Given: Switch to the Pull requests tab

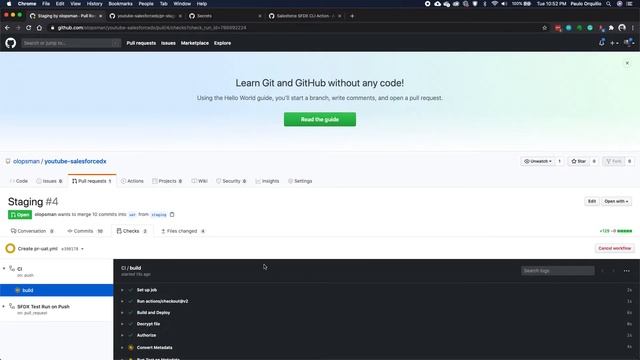Looking at the screenshot, I should (x=92, y=181).
